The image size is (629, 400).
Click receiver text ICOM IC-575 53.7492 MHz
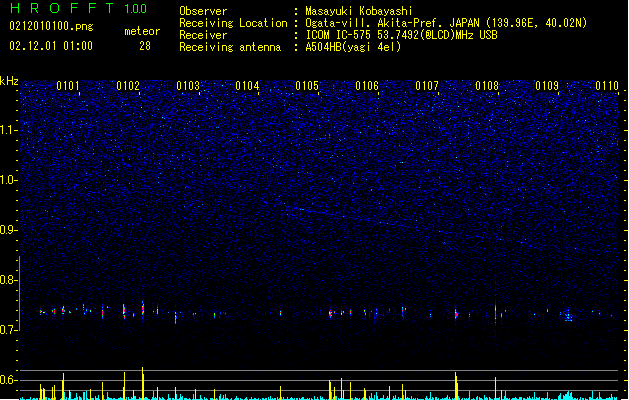[x=401, y=35]
